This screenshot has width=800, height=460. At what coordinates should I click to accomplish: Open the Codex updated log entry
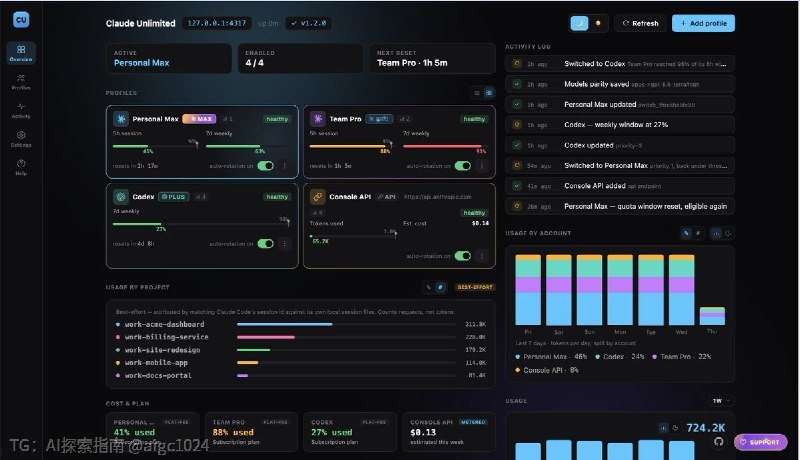click(620, 145)
